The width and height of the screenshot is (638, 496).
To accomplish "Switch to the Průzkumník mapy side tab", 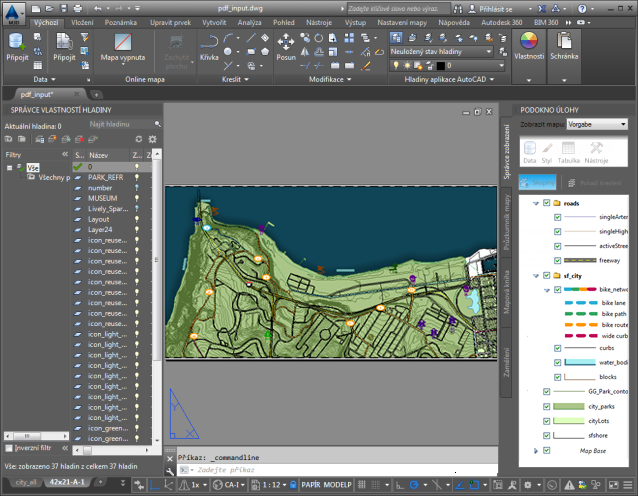I will pos(508,224).
